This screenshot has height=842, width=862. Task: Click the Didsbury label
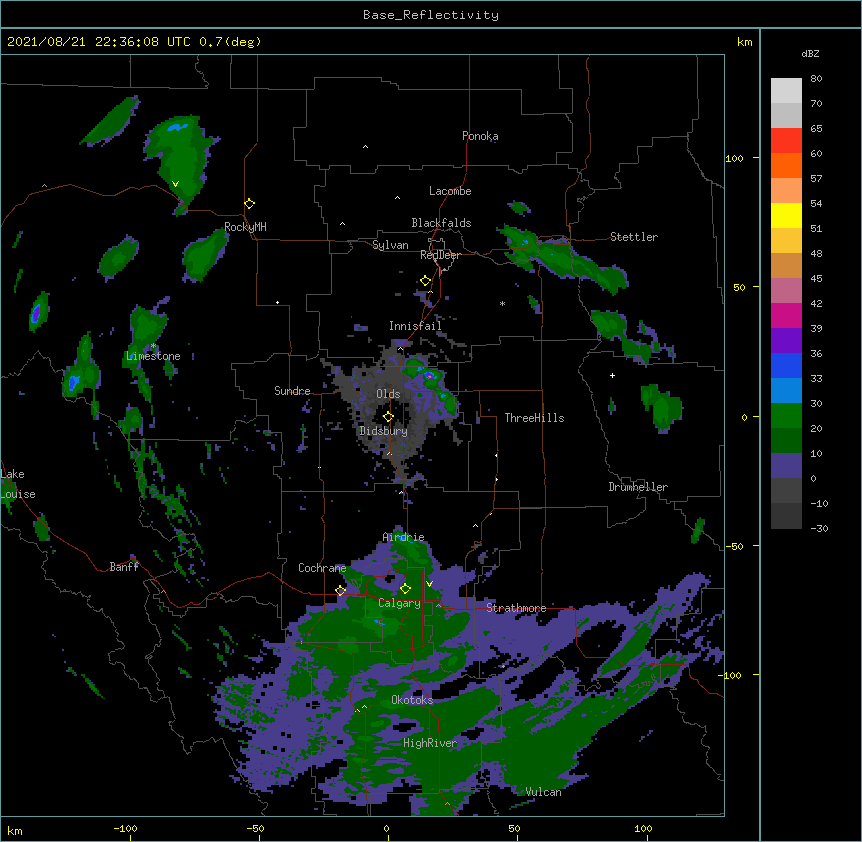[383, 431]
